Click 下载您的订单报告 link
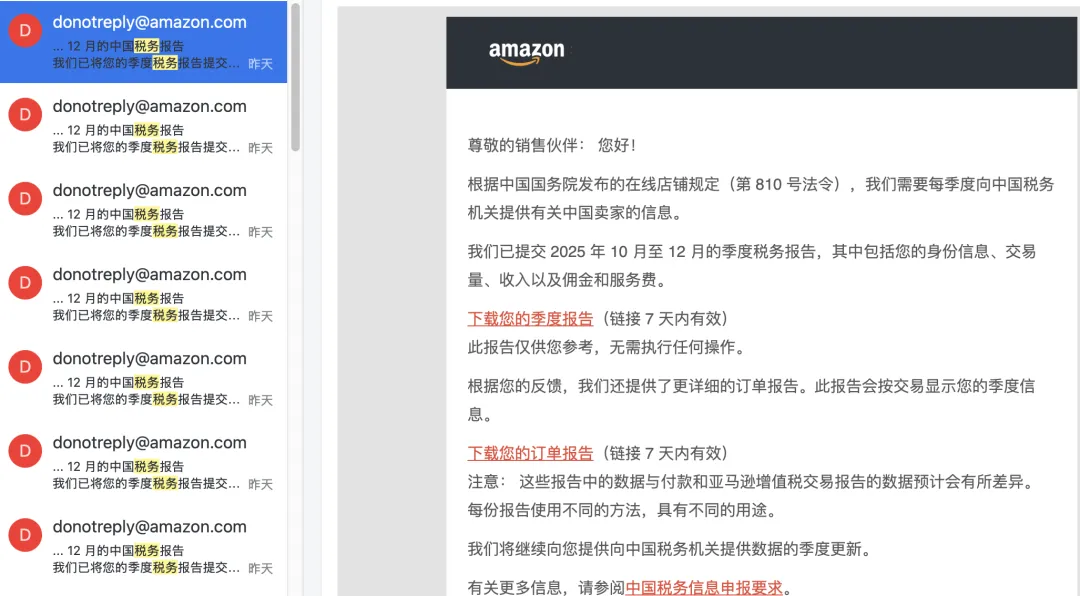1080x596 pixels. [x=530, y=453]
